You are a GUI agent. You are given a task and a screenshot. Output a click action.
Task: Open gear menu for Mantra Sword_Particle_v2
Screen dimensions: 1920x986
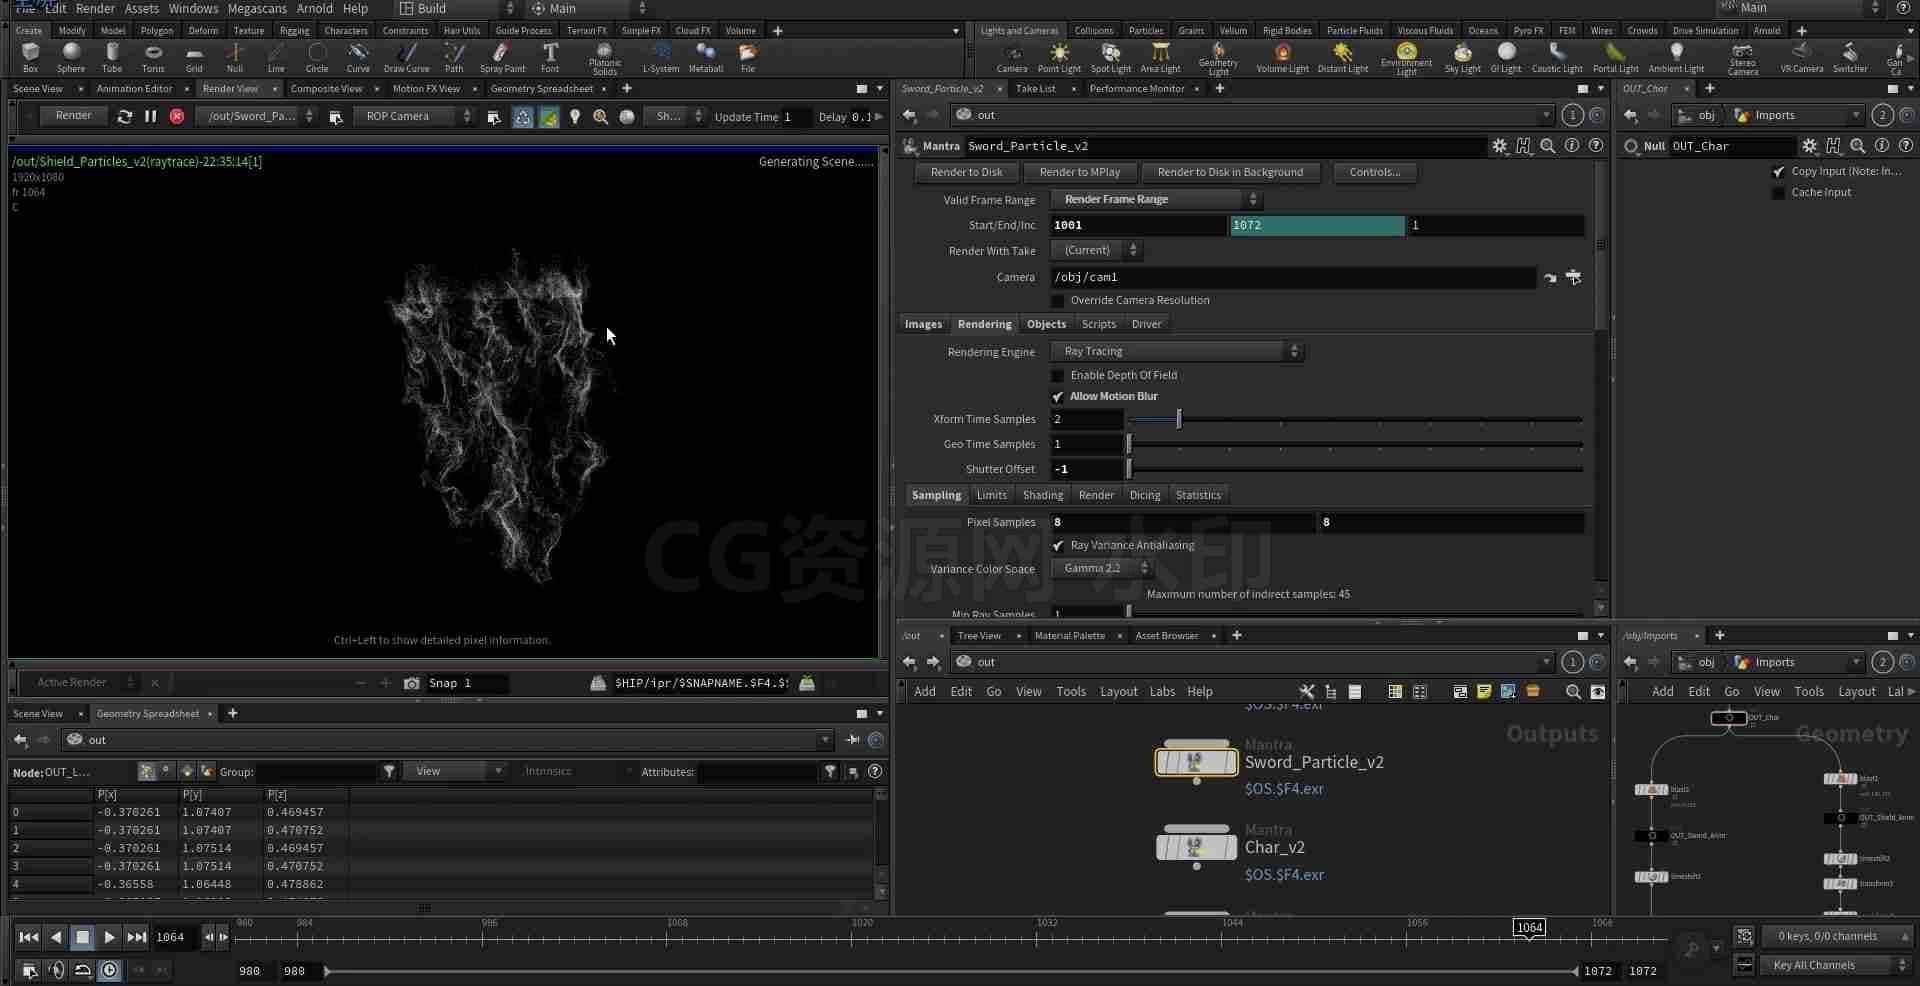[x=1499, y=146]
